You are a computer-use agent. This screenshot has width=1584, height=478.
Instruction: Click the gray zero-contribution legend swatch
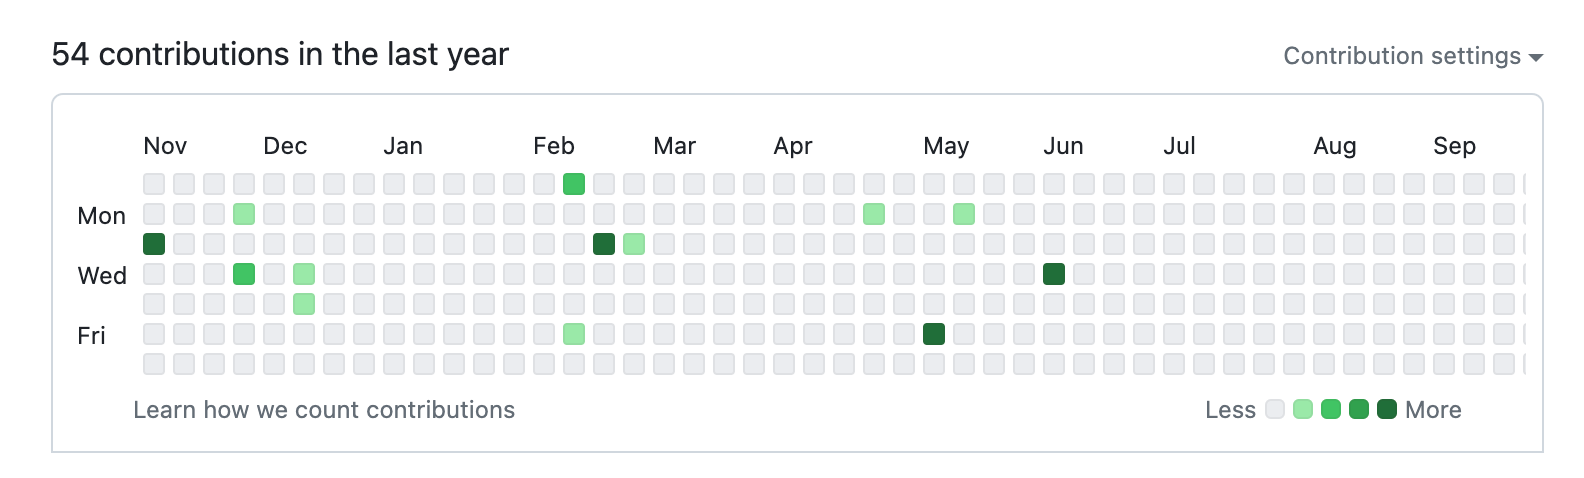click(x=1275, y=409)
